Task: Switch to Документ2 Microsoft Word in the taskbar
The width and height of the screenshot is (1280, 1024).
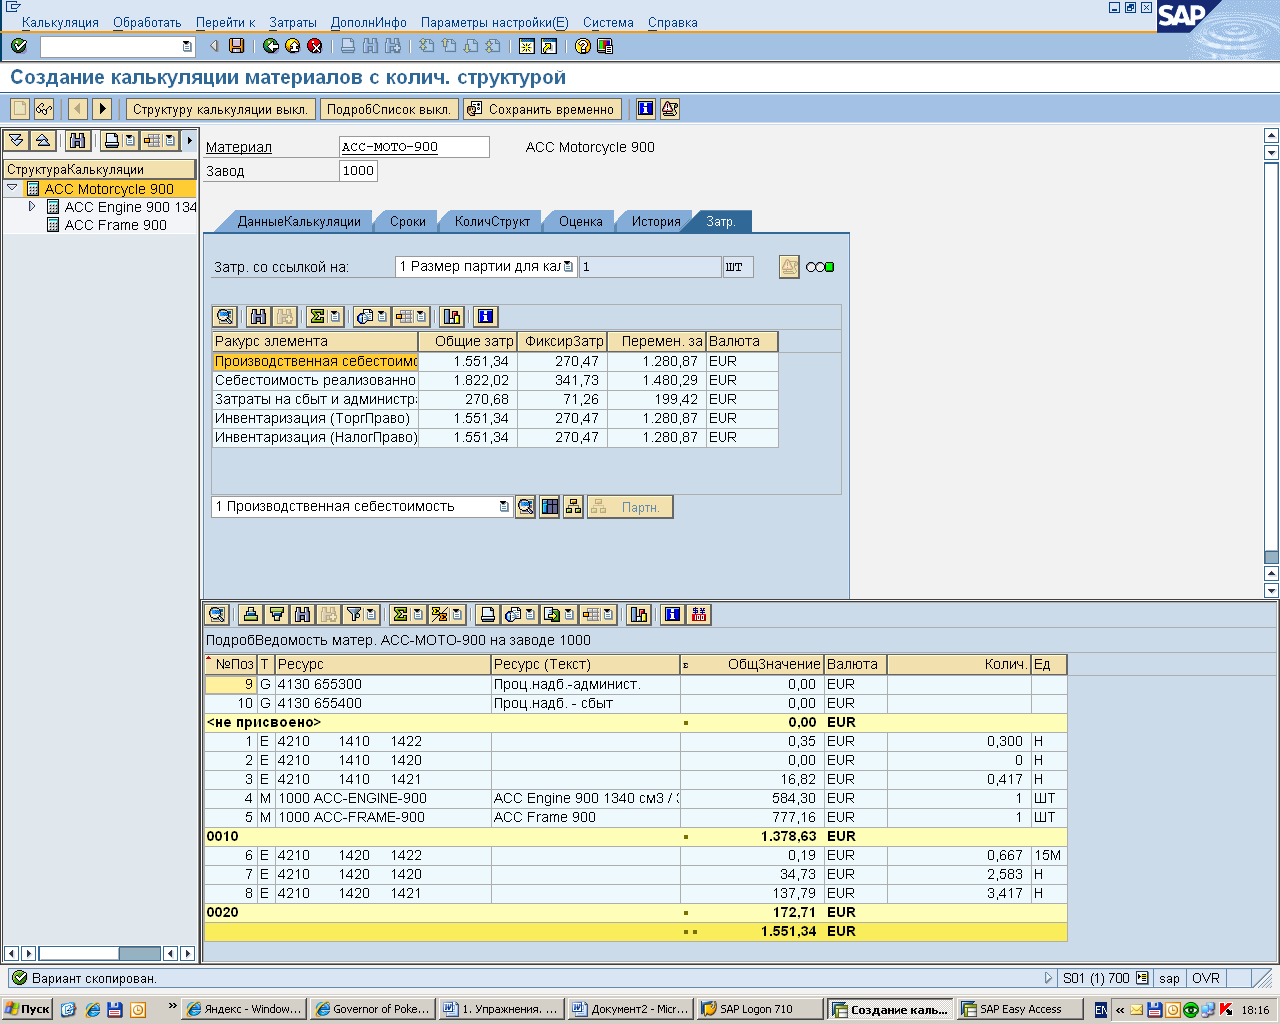Action: 630,1009
